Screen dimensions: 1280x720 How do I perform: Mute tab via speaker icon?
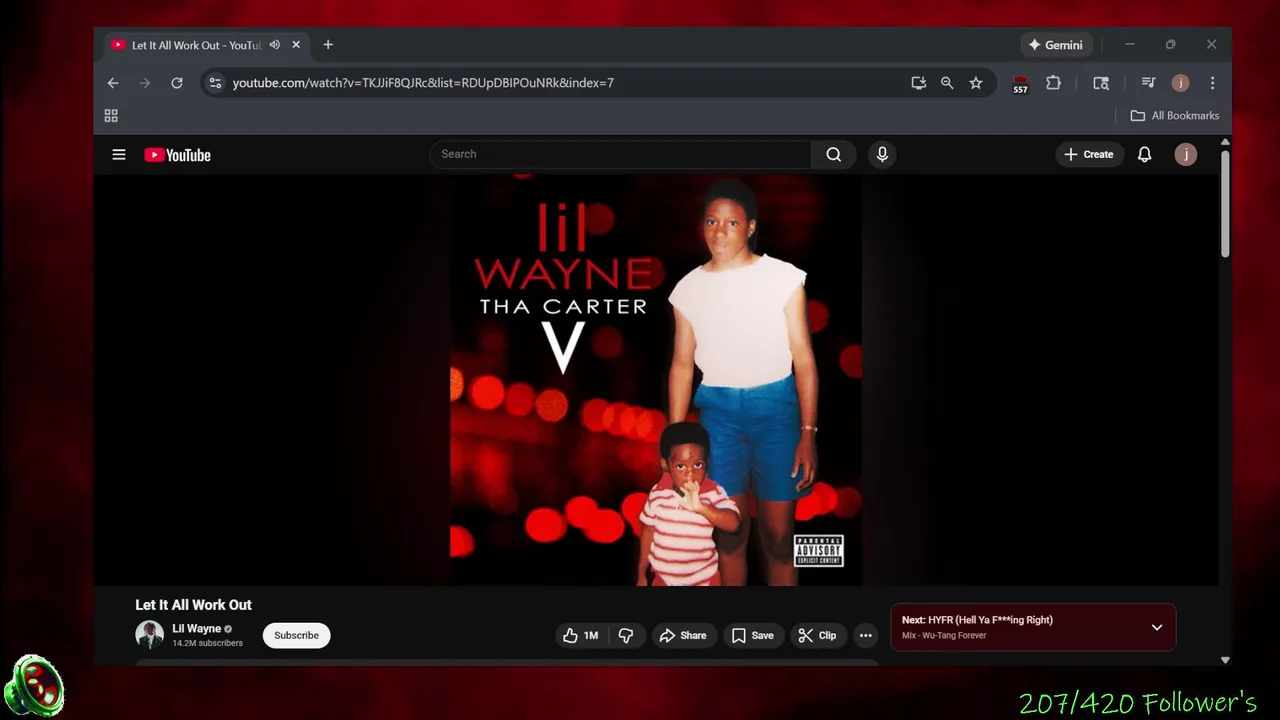pos(274,45)
